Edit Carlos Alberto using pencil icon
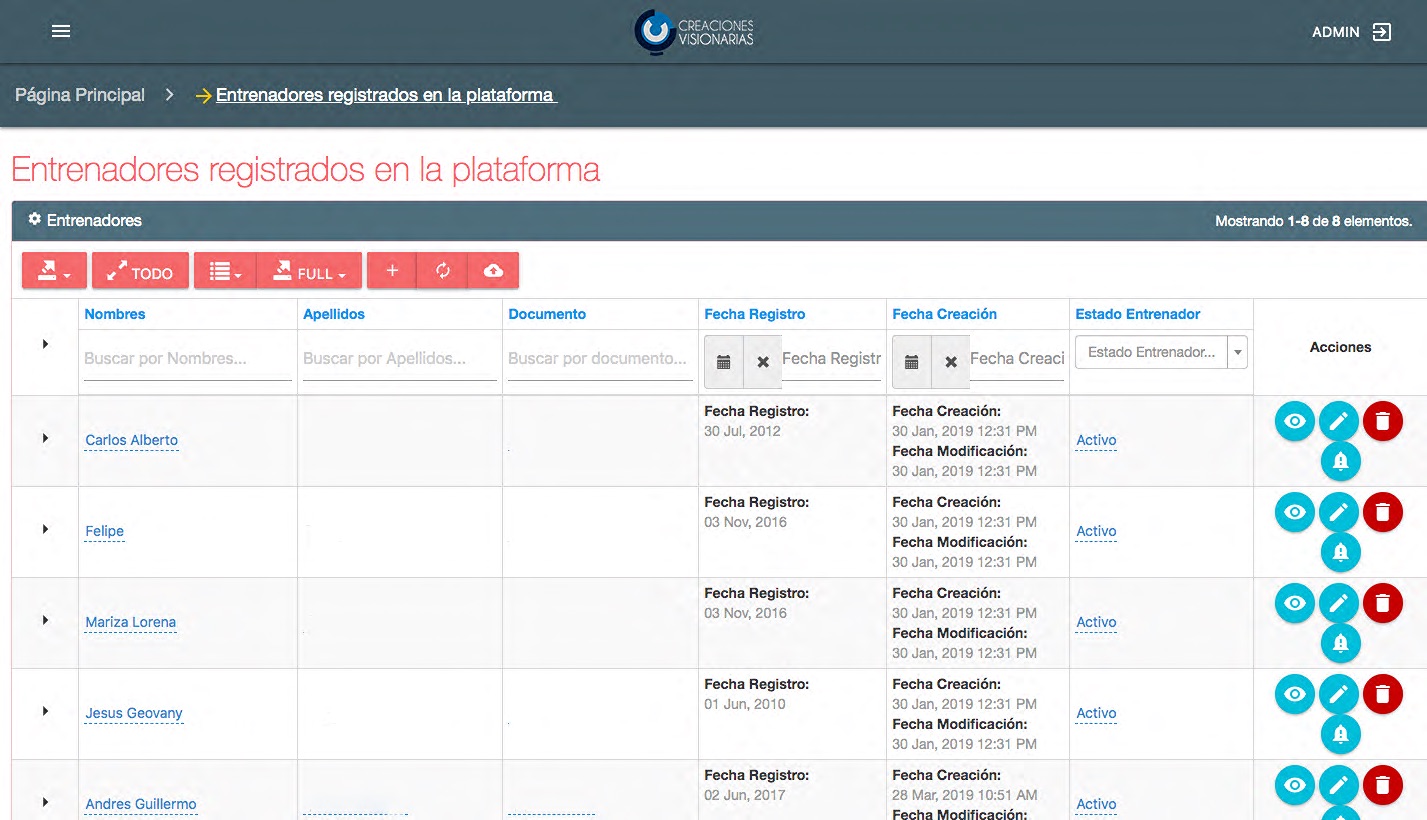This screenshot has height=820, width=1427. 1339,422
